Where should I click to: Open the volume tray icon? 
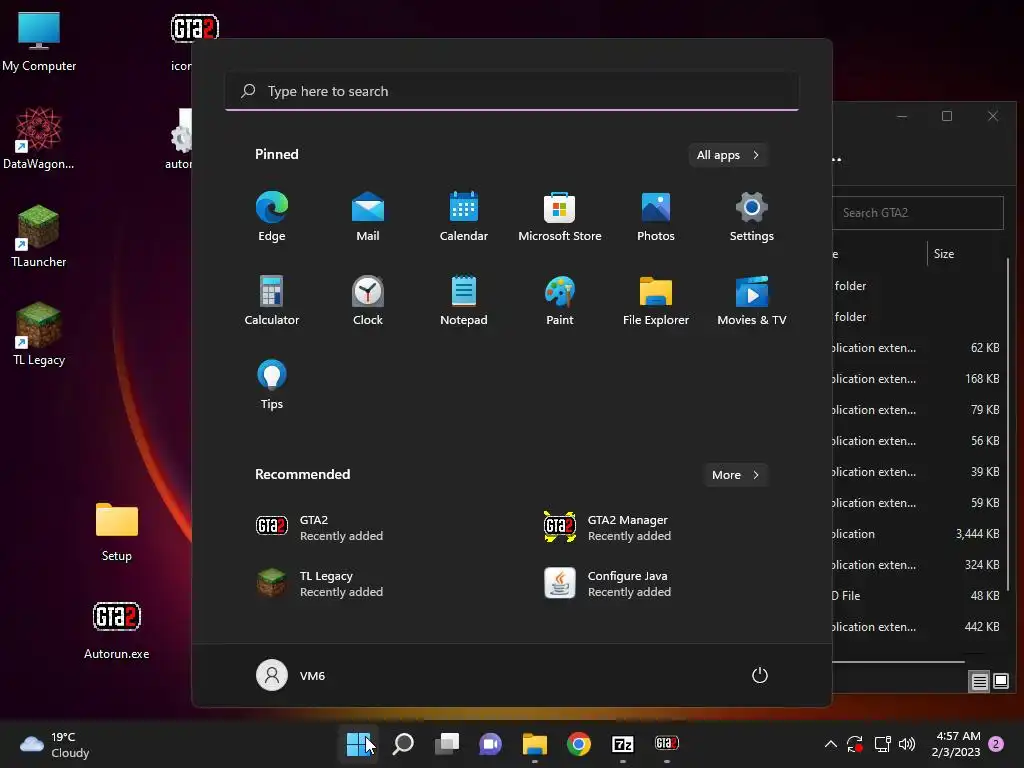coord(907,744)
